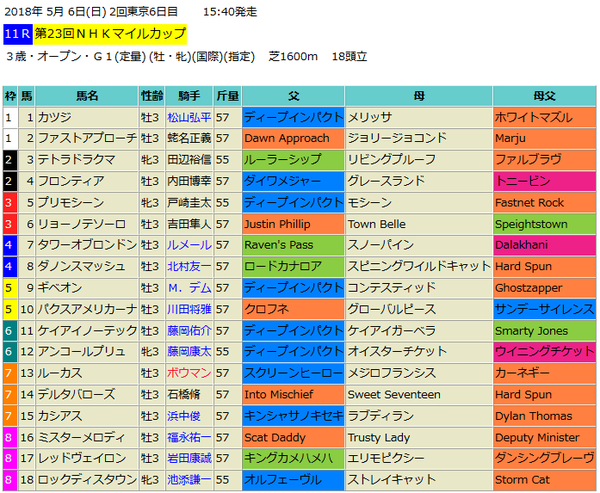600x493 pixels.
Task: Open jockey link 川田将雅
Action: (189, 309)
